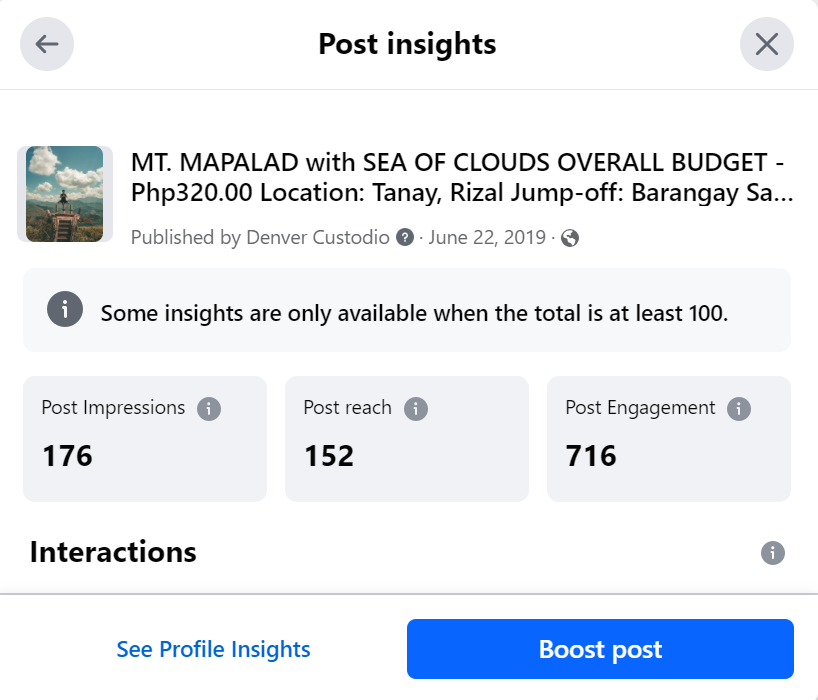818x700 pixels.
Task: Click the June 22, 2019 publish date
Action: (487, 238)
